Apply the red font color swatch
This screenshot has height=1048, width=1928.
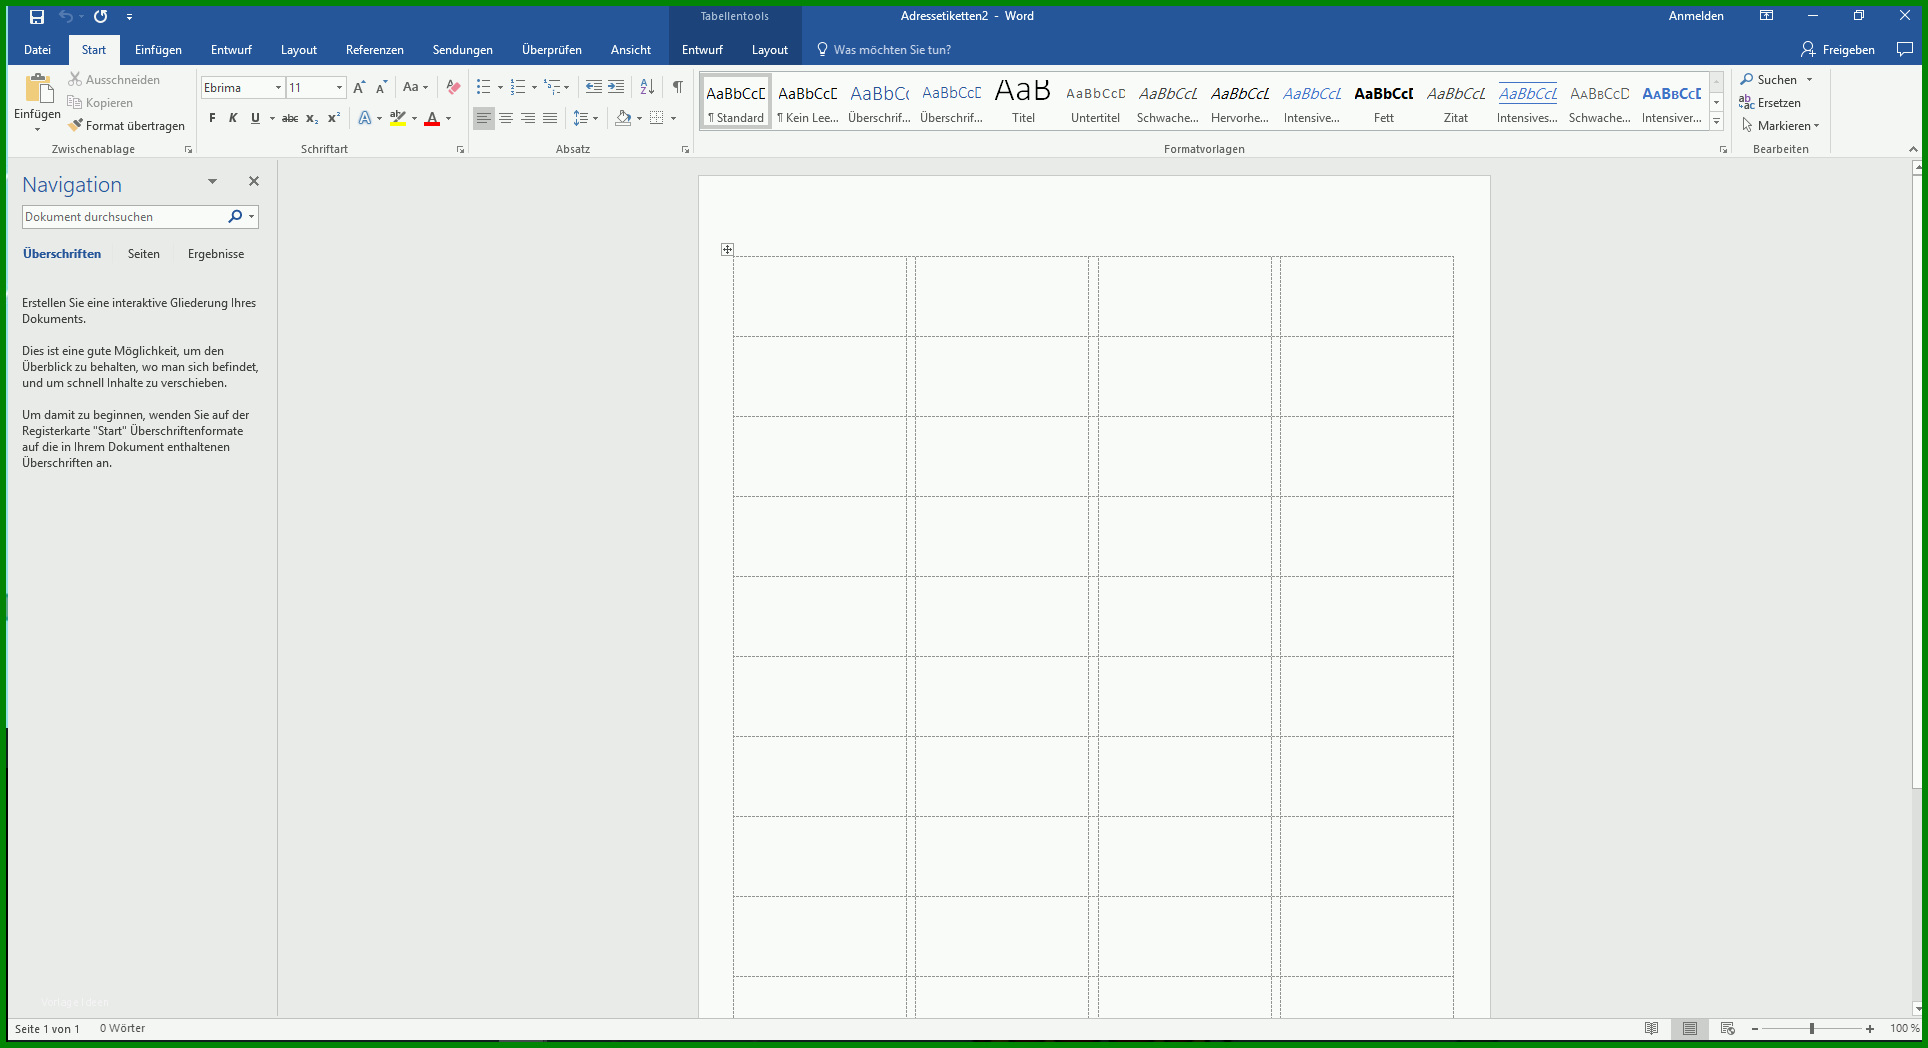[x=432, y=118]
